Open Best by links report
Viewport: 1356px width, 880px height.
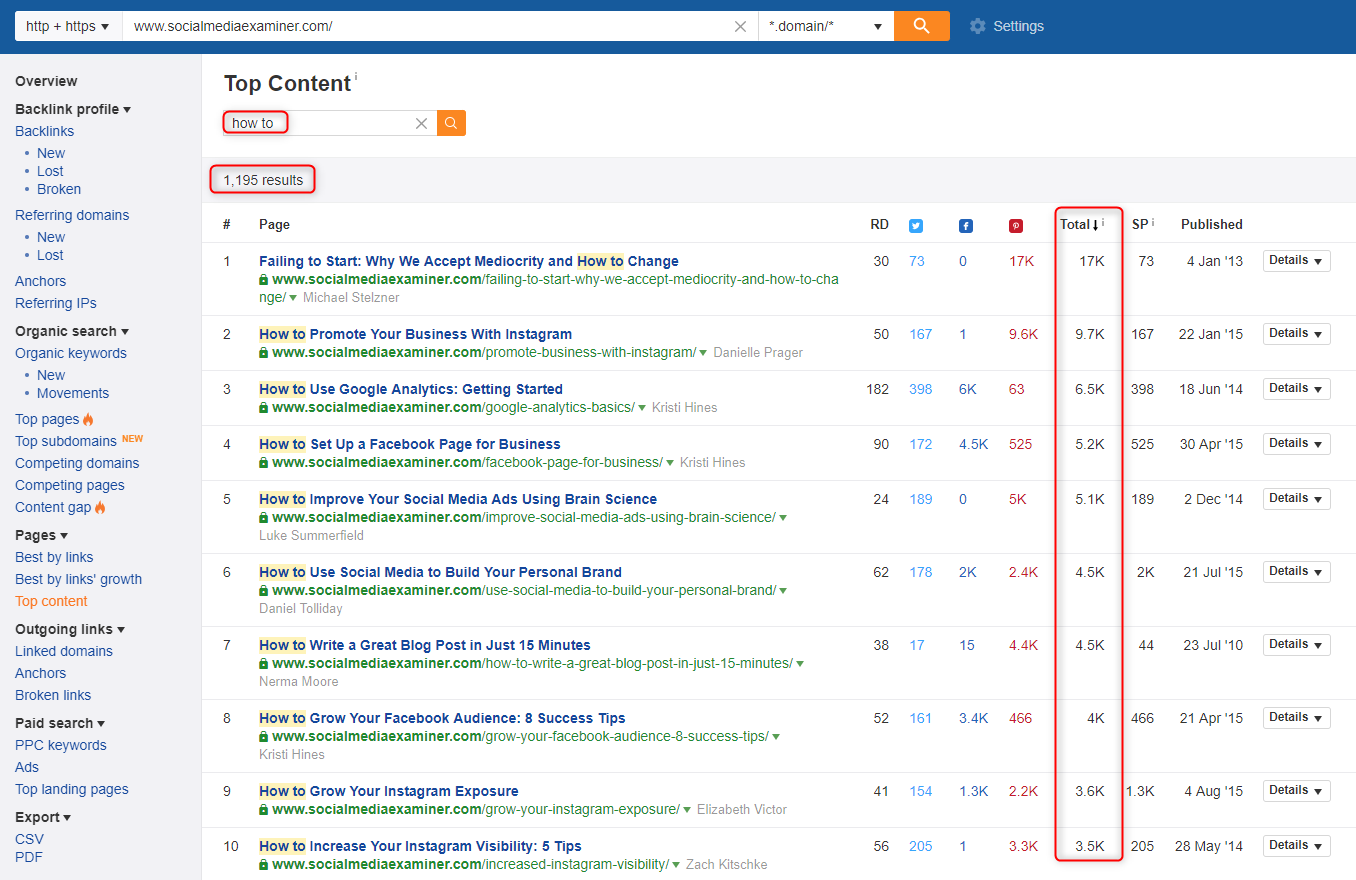click(54, 557)
